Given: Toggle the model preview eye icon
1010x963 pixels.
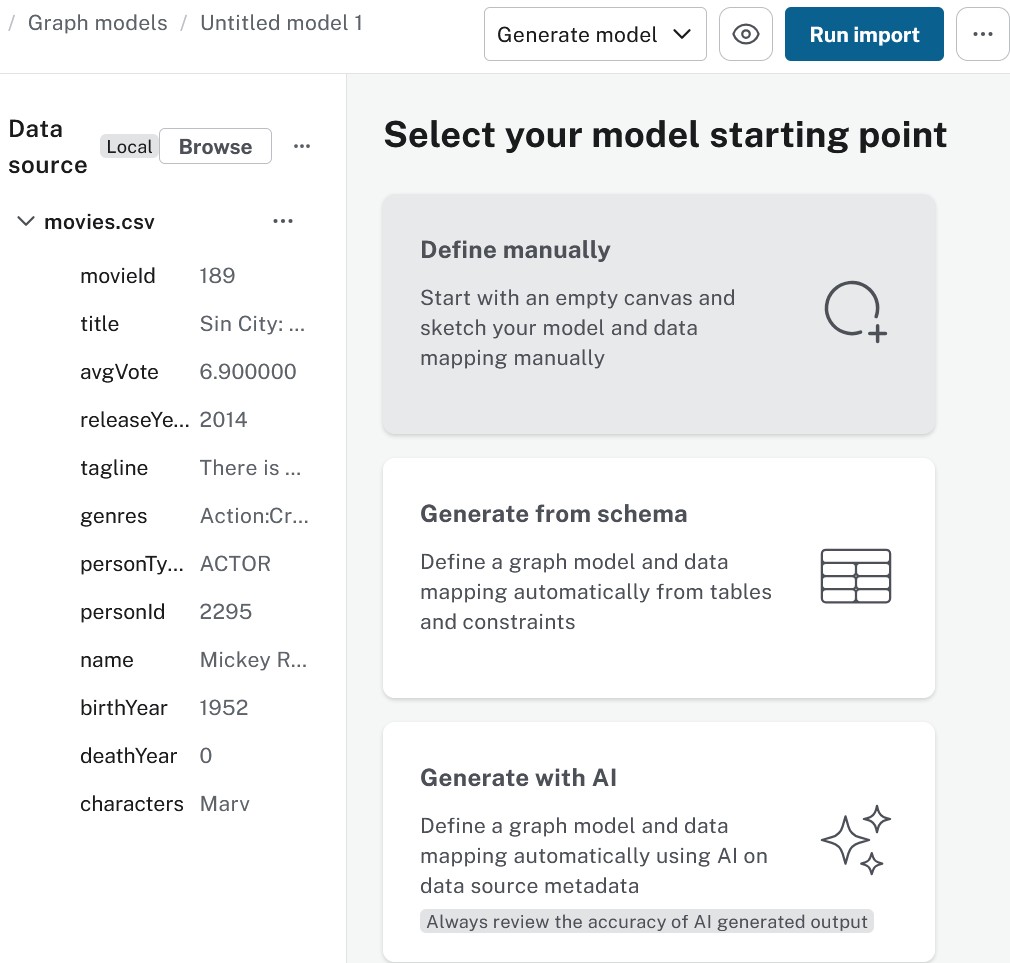Looking at the screenshot, I should pyautogui.click(x=746, y=33).
